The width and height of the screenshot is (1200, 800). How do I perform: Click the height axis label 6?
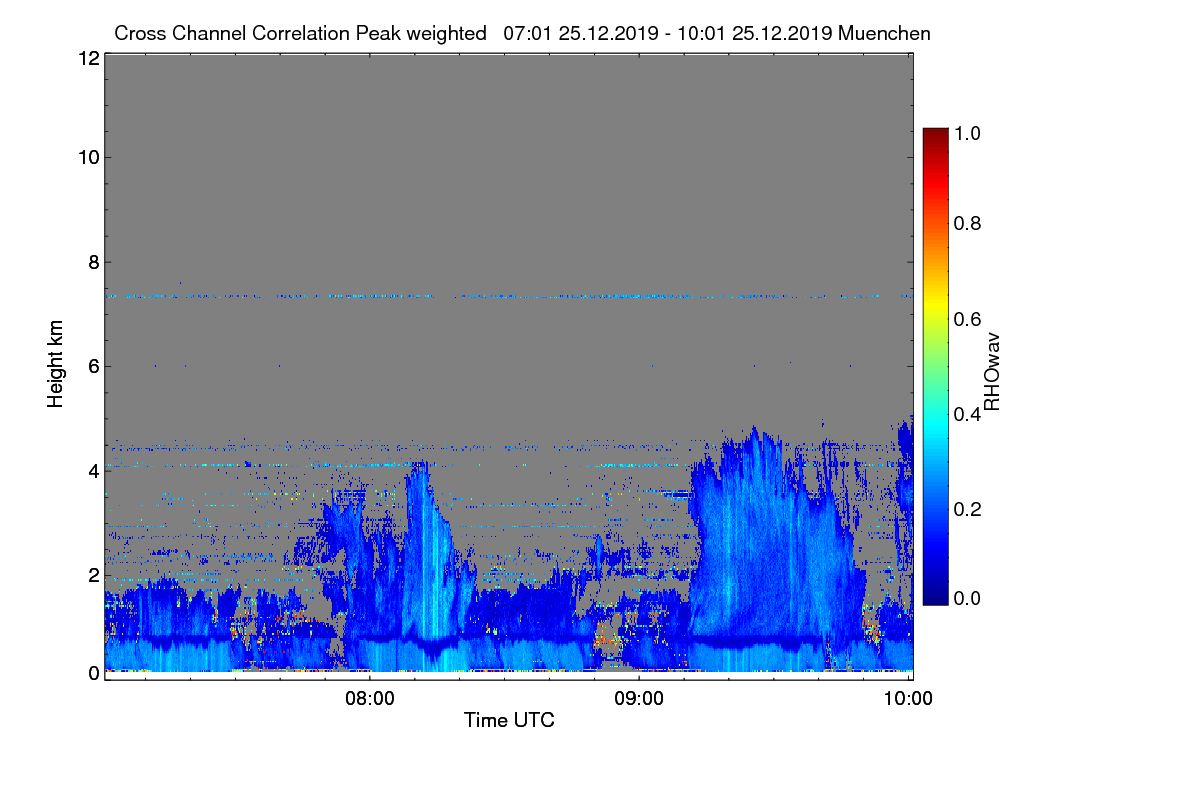coord(92,366)
